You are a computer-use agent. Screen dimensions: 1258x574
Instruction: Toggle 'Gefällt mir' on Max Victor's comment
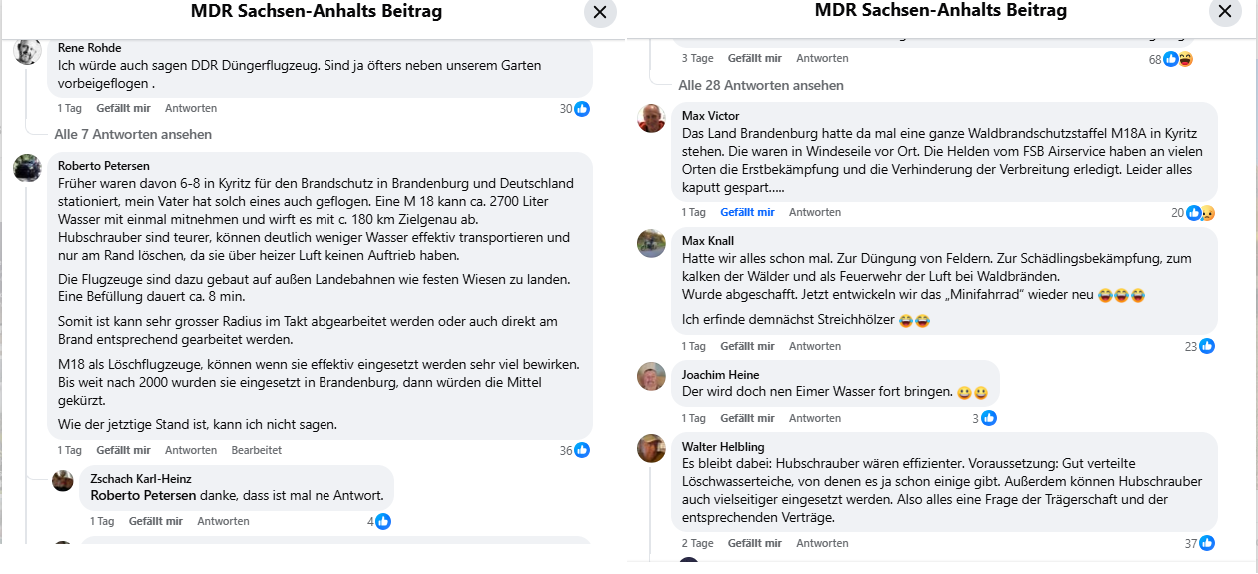(747, 212)
